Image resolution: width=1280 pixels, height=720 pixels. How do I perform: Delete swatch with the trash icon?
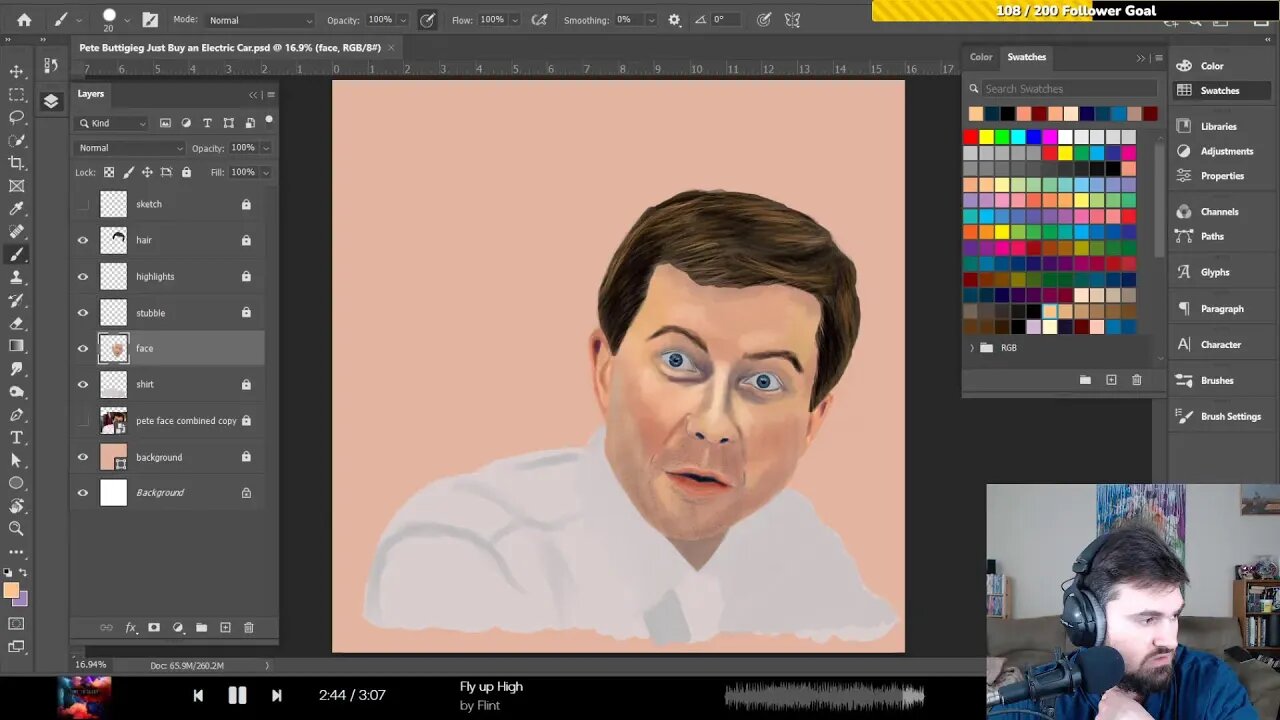1136,380
